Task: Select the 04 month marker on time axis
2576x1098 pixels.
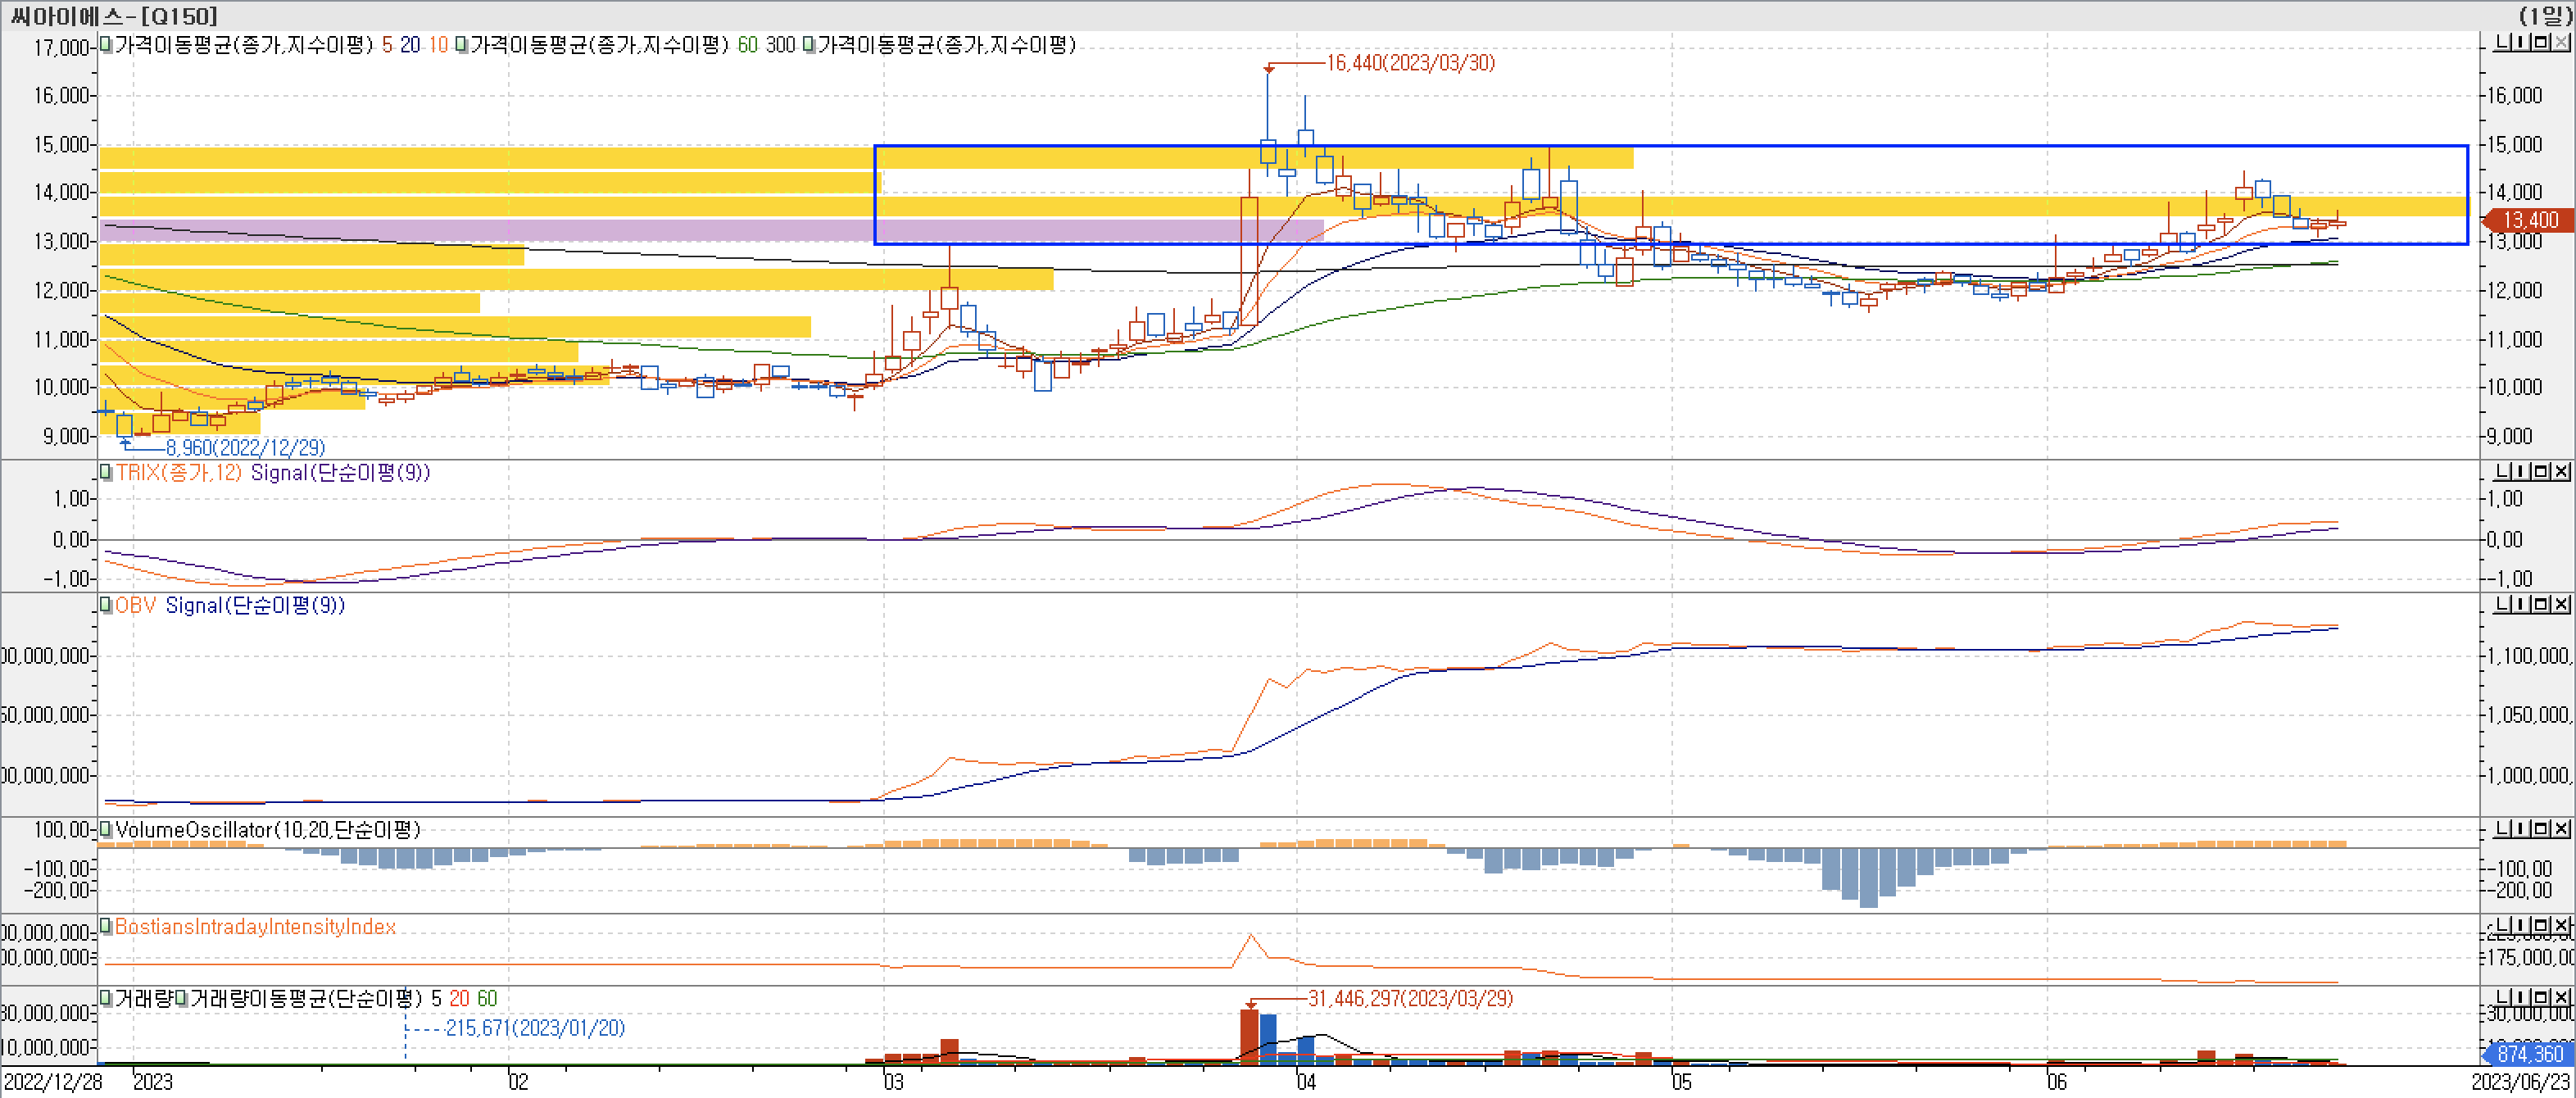Action: point(1305,1082)
